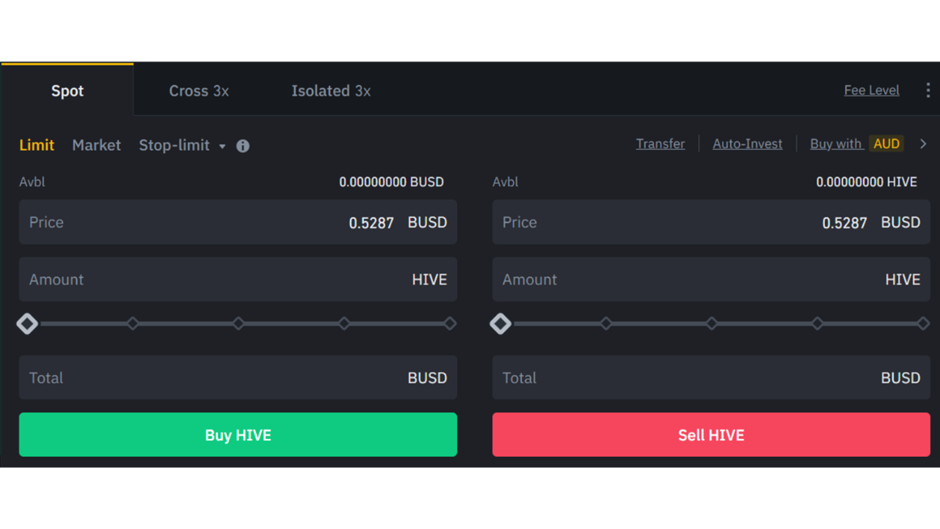The image size is (940, 529).
Task: Set the sell slider to 25% marker
Action: point(606,324)
